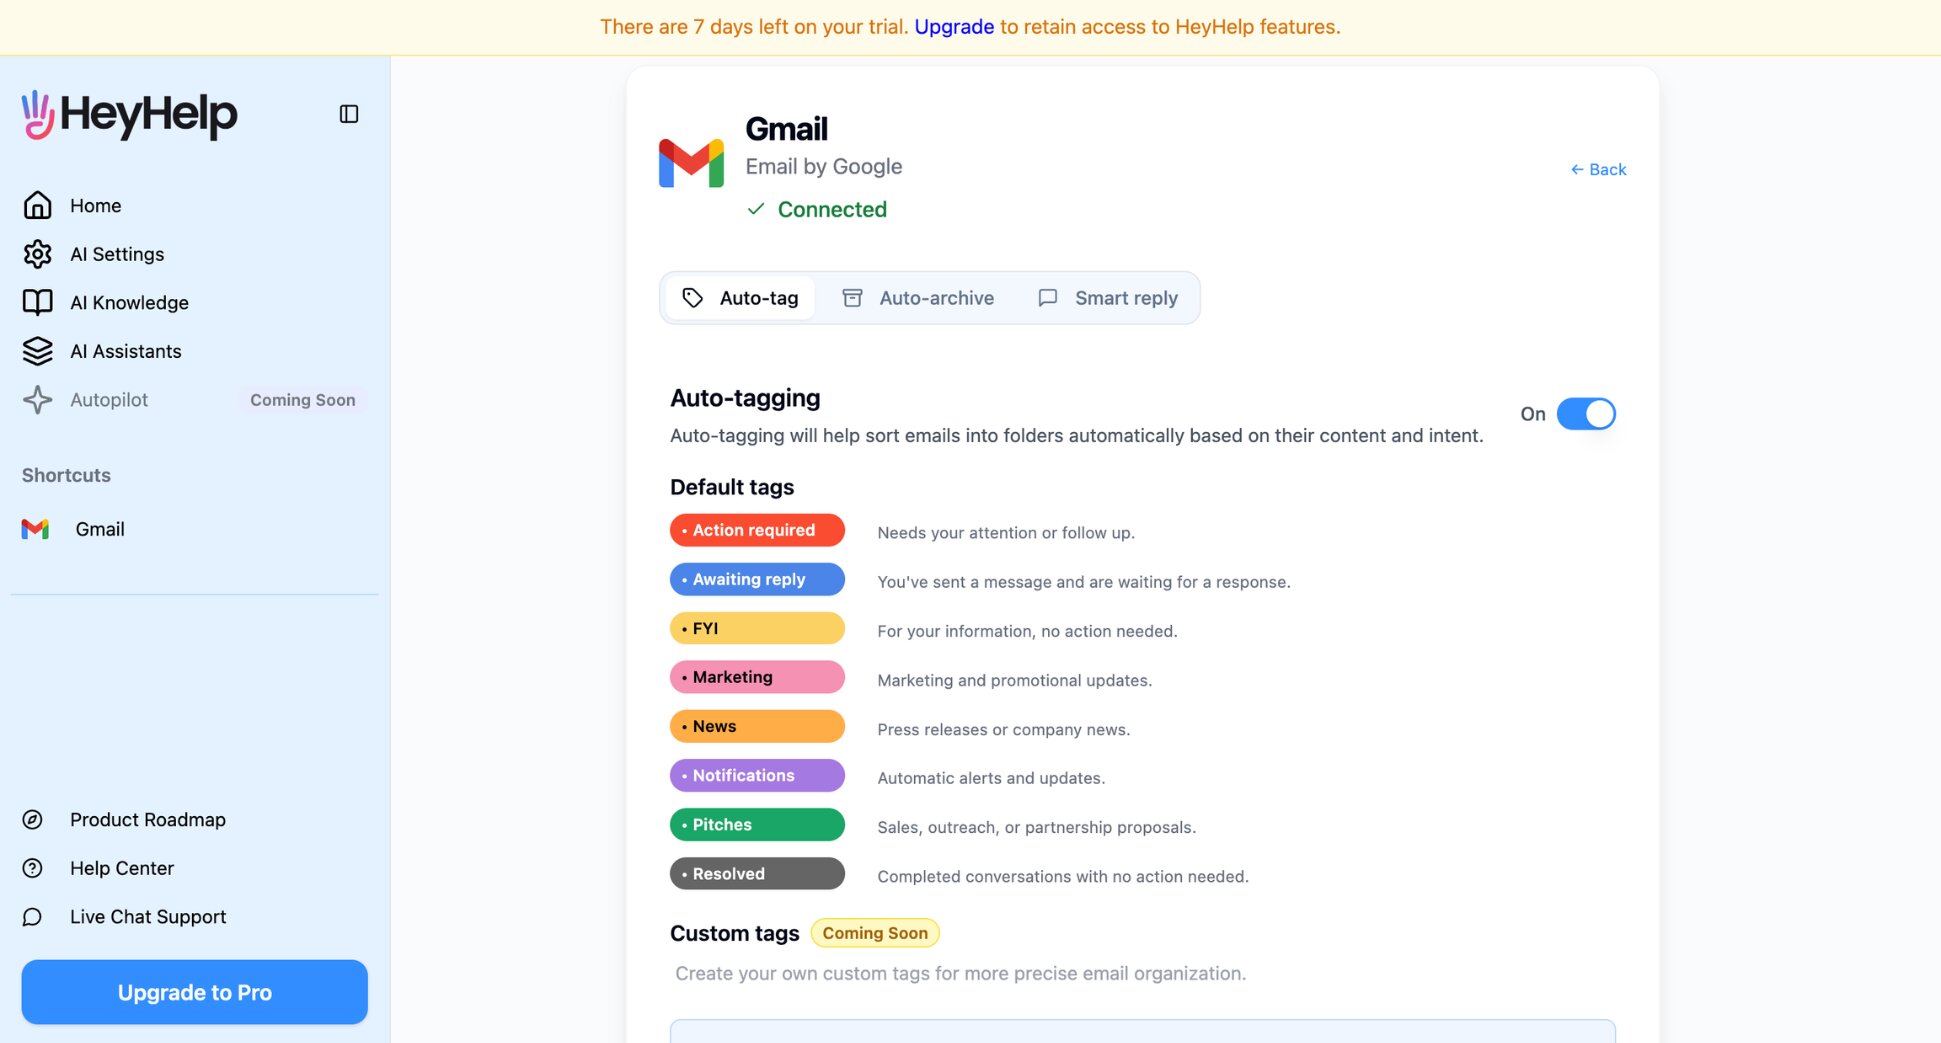Click the Coming Soon badge next to Custom tags
This screenshot has height=1043, width=1941.
point(874,932)
